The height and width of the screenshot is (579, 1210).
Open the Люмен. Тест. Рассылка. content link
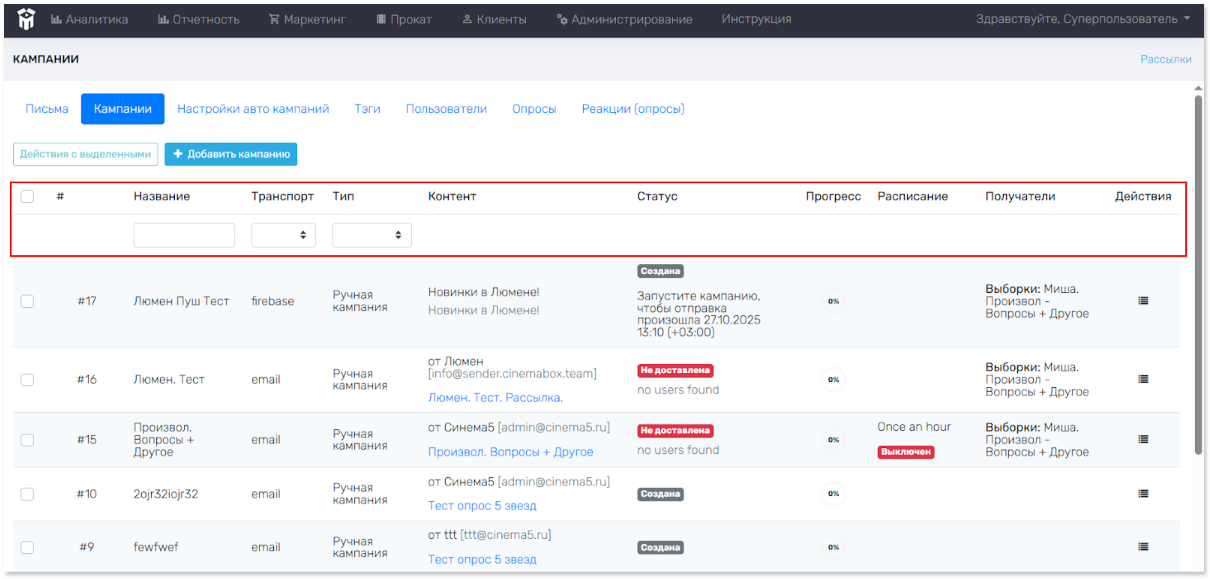pos(495,397)
